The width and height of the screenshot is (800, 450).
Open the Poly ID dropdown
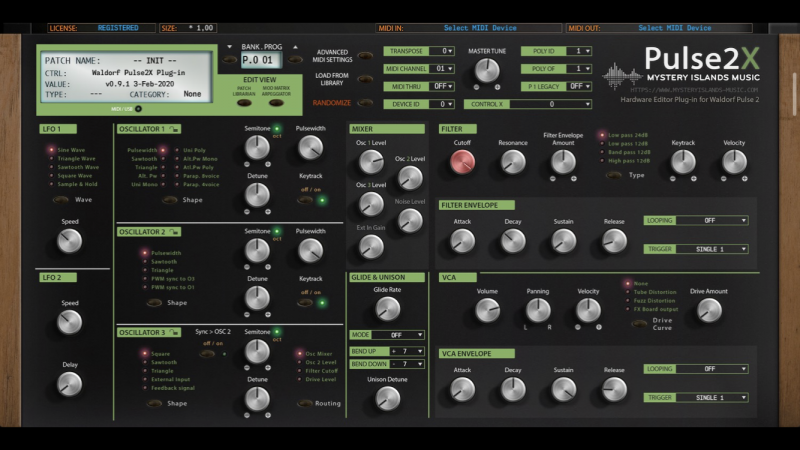(556, 51)
